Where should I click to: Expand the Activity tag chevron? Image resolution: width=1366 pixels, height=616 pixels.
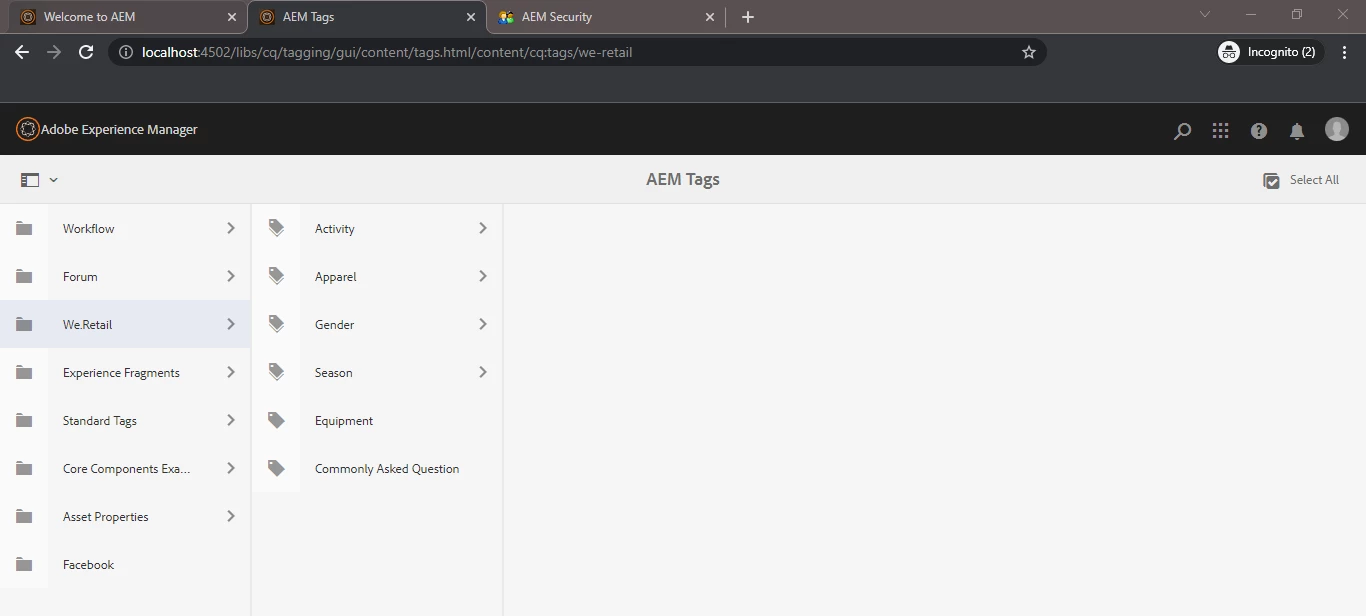(x=483, y=228)
